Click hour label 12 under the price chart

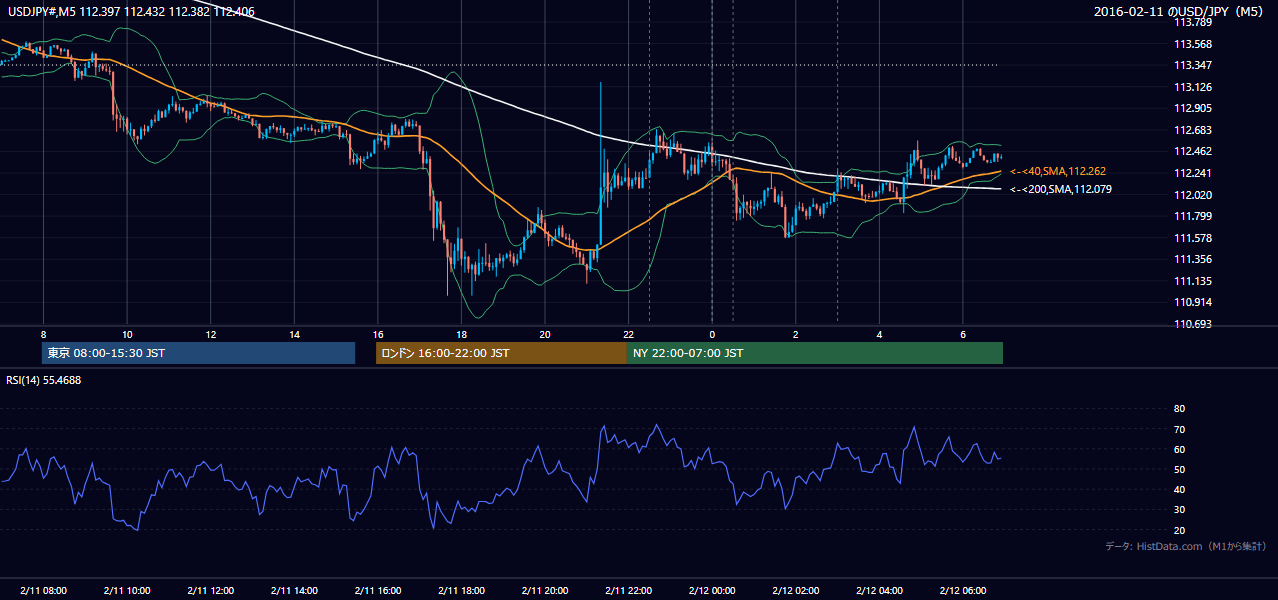click(211, 334)
